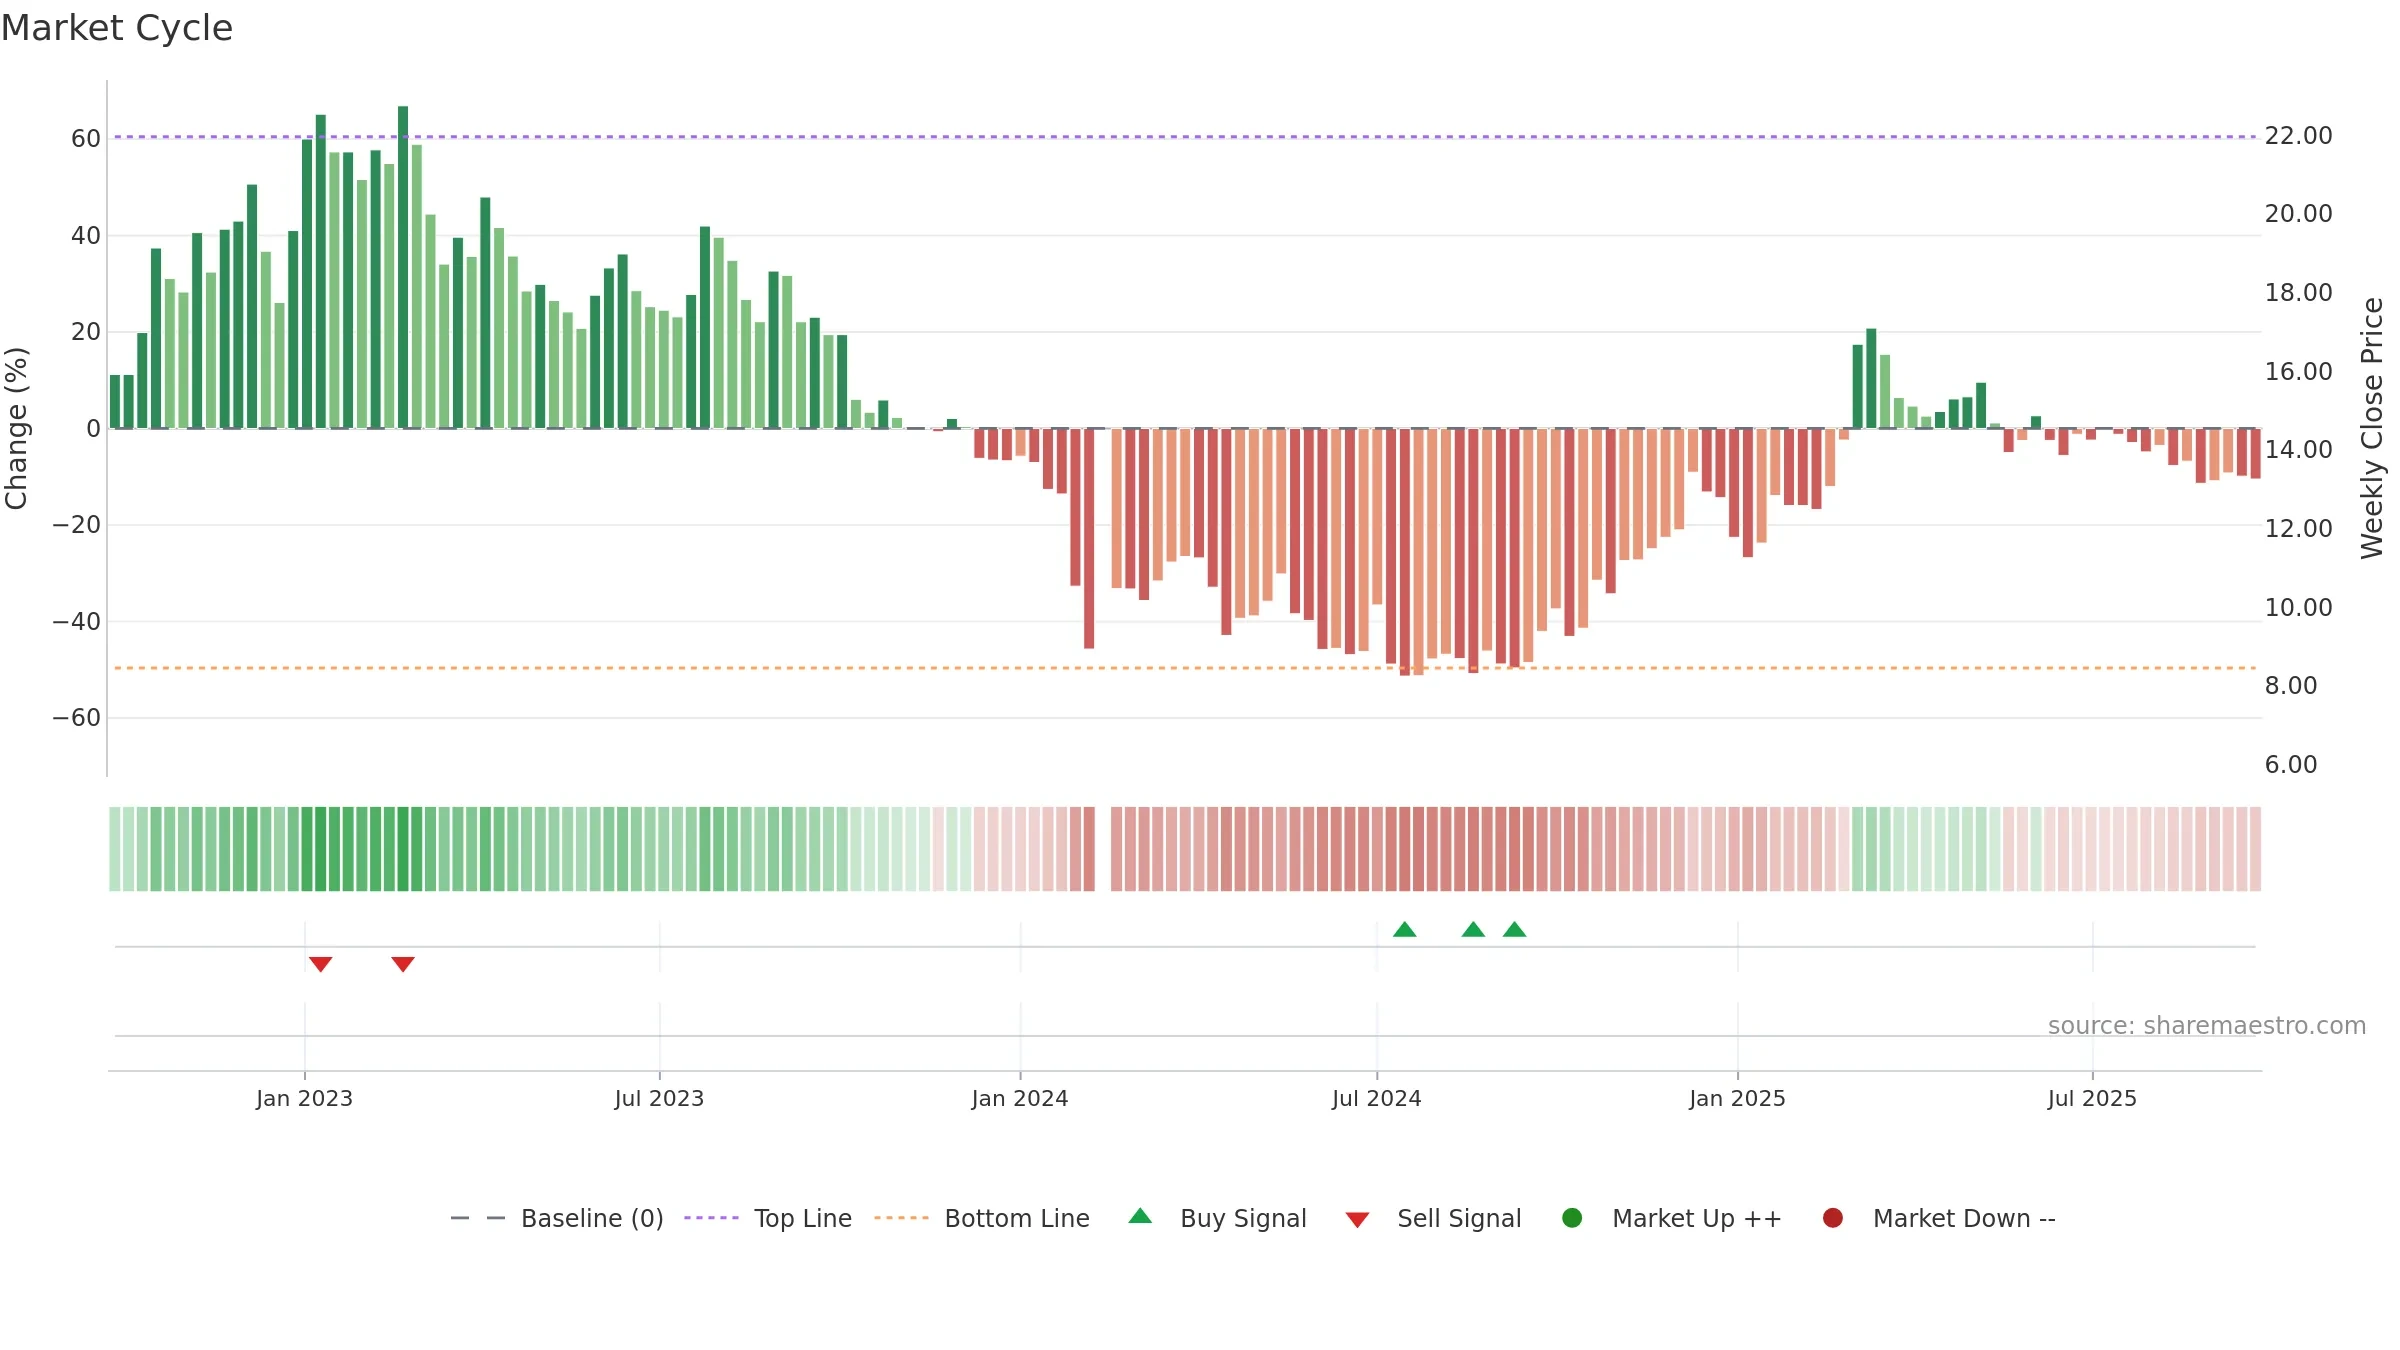This screenshot has height=1350, width=2400.
Task: Toggle the Market Down -- legend entry
Action: point(1939,1218)
